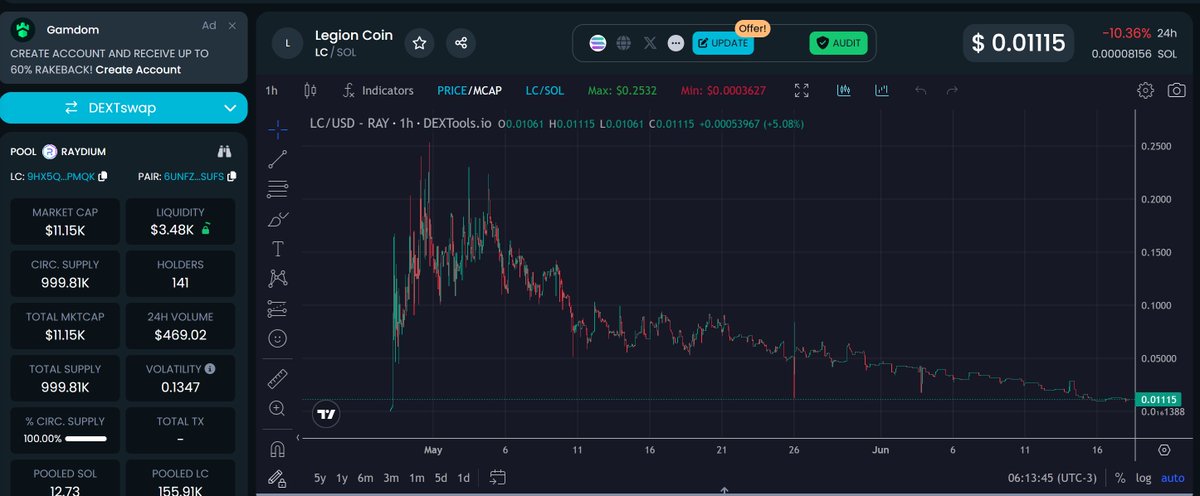This screenshot has height=496, width=1200.
Task: Switch LC/SOL quote toggle
Action: click(545, 90)
